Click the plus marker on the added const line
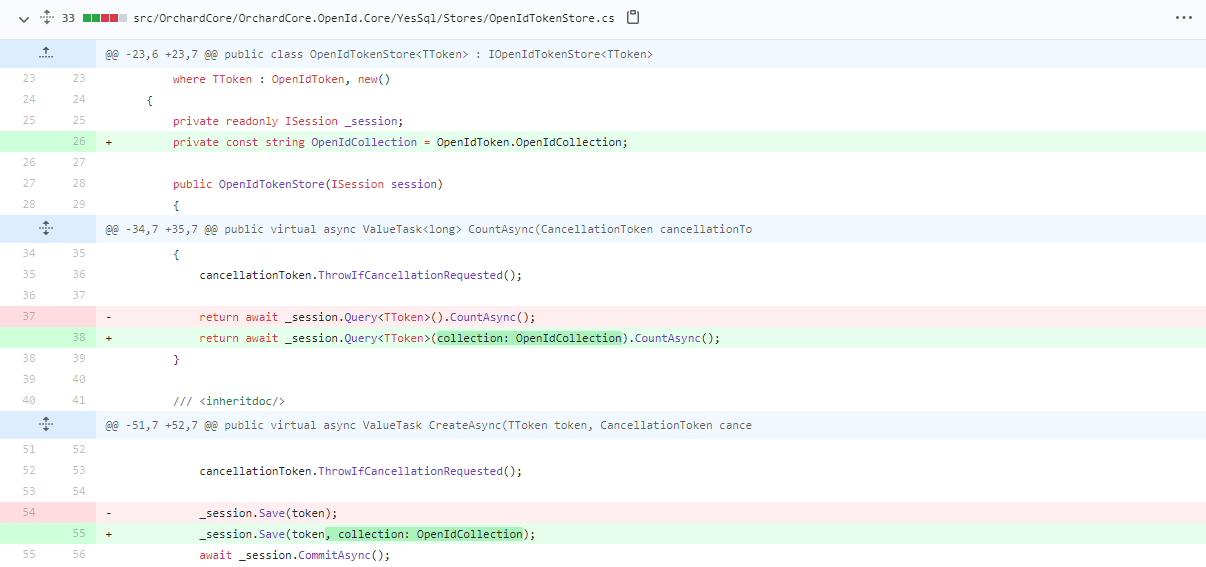Viewport: 1206px width, 567px height. pyautogui.click(x=109, y=142)
